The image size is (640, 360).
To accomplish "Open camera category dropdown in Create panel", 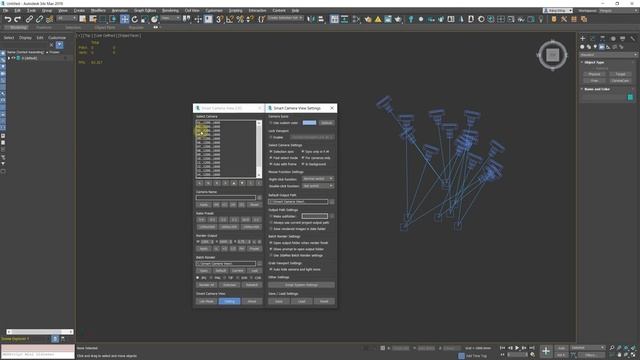I will point(608,55).
